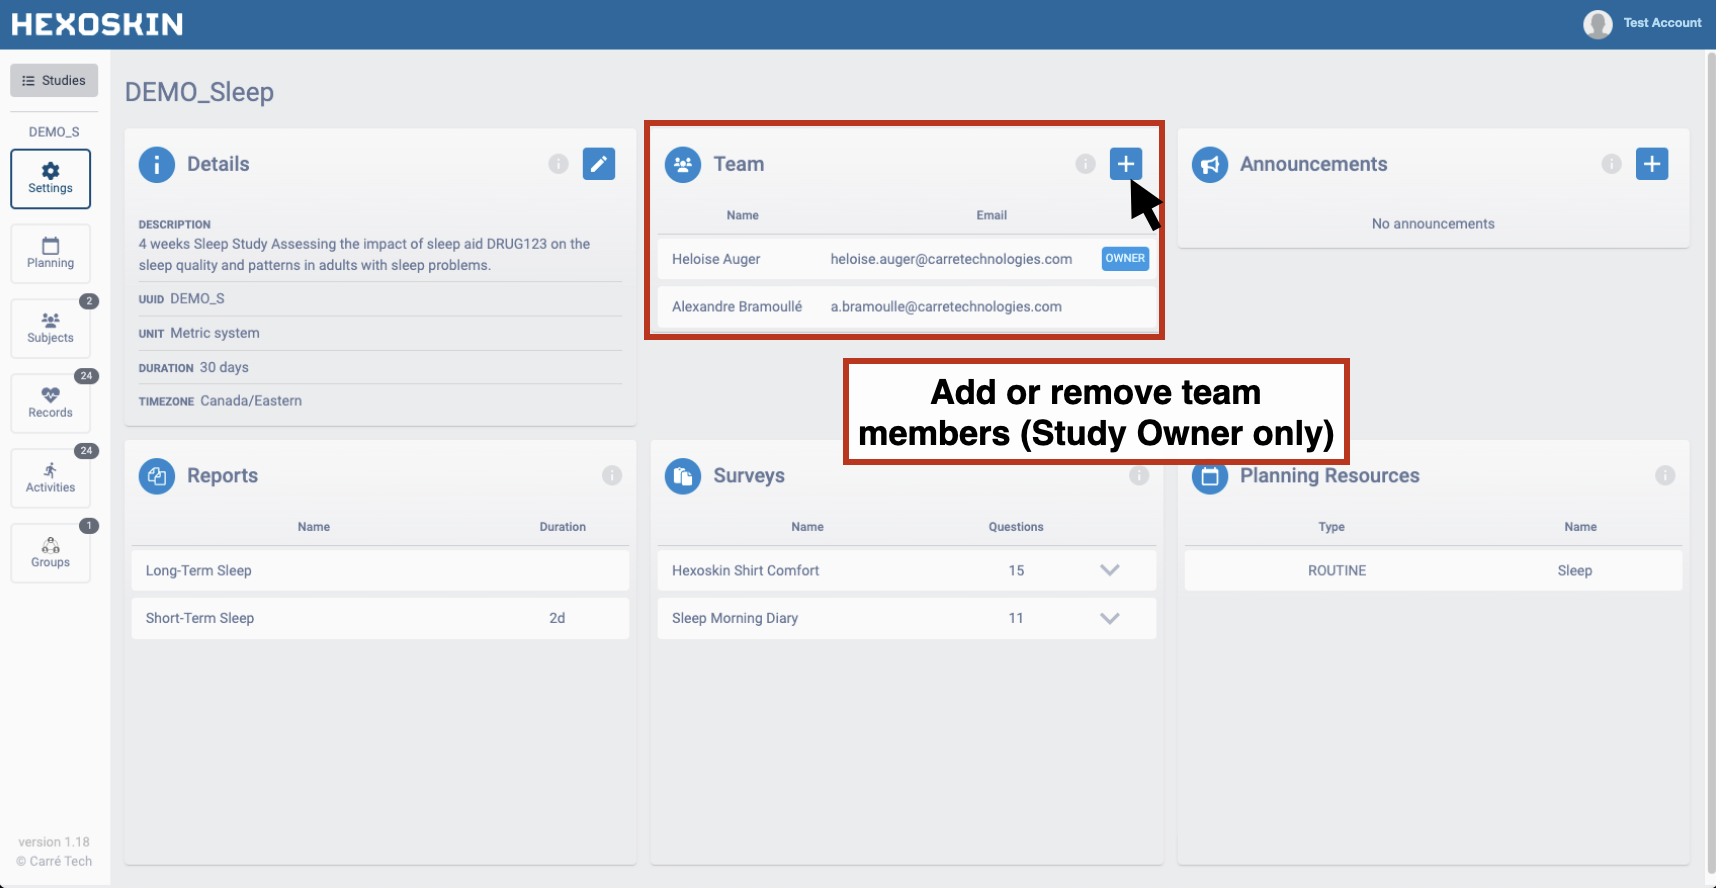Viewport: 1716px width, 888px height.
Task: Click the info icon in Reports card
Action: 612,476
